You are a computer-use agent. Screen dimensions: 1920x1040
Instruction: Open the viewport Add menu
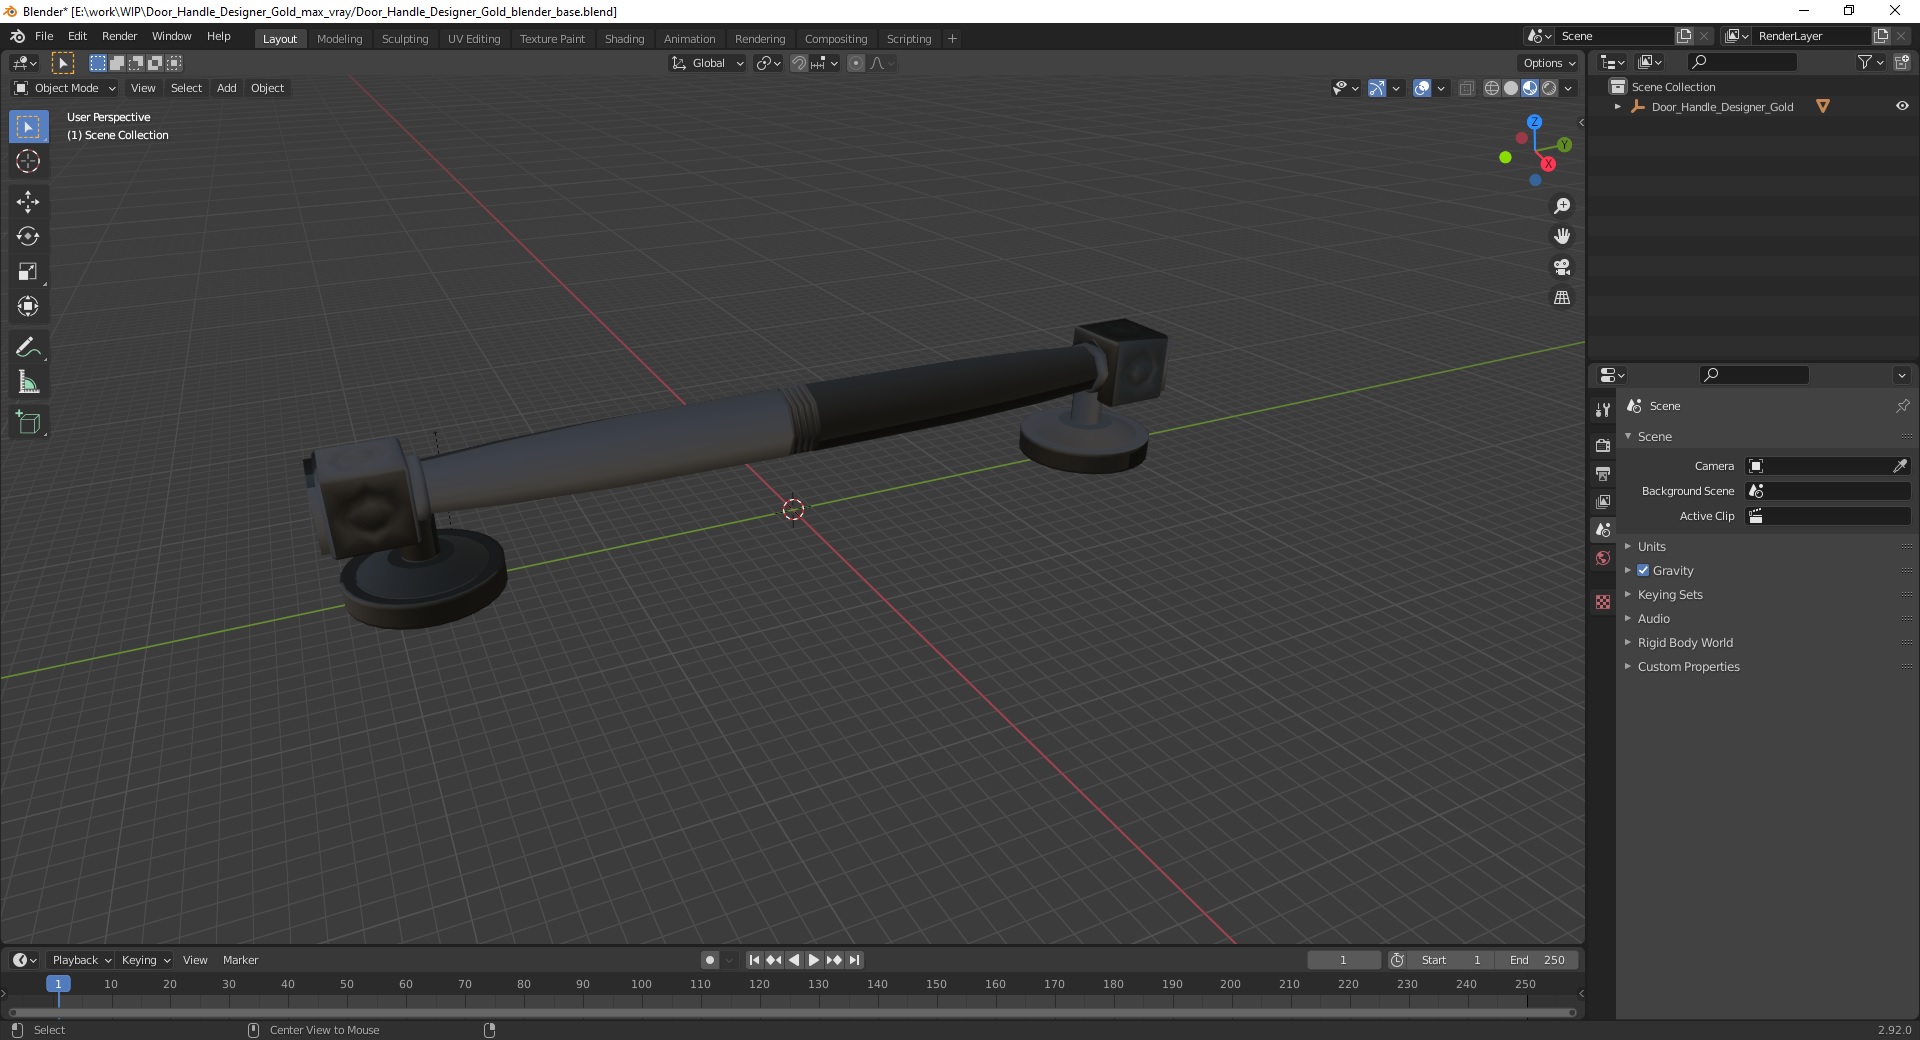click(227, 88)
